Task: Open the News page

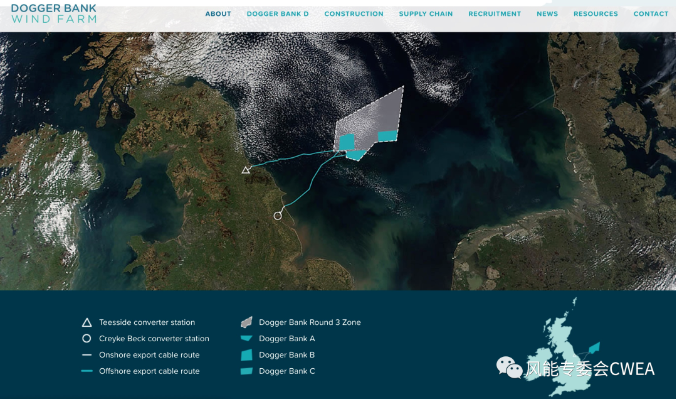Action: (x=547, y=14)
